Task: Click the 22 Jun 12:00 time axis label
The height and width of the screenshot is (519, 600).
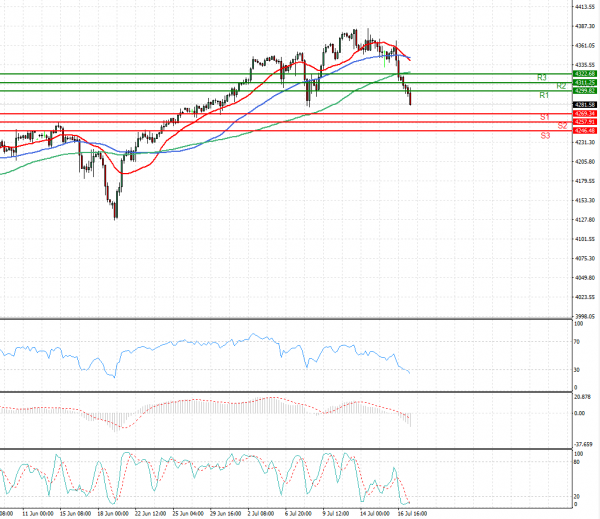Action: (x=150, y=514)
